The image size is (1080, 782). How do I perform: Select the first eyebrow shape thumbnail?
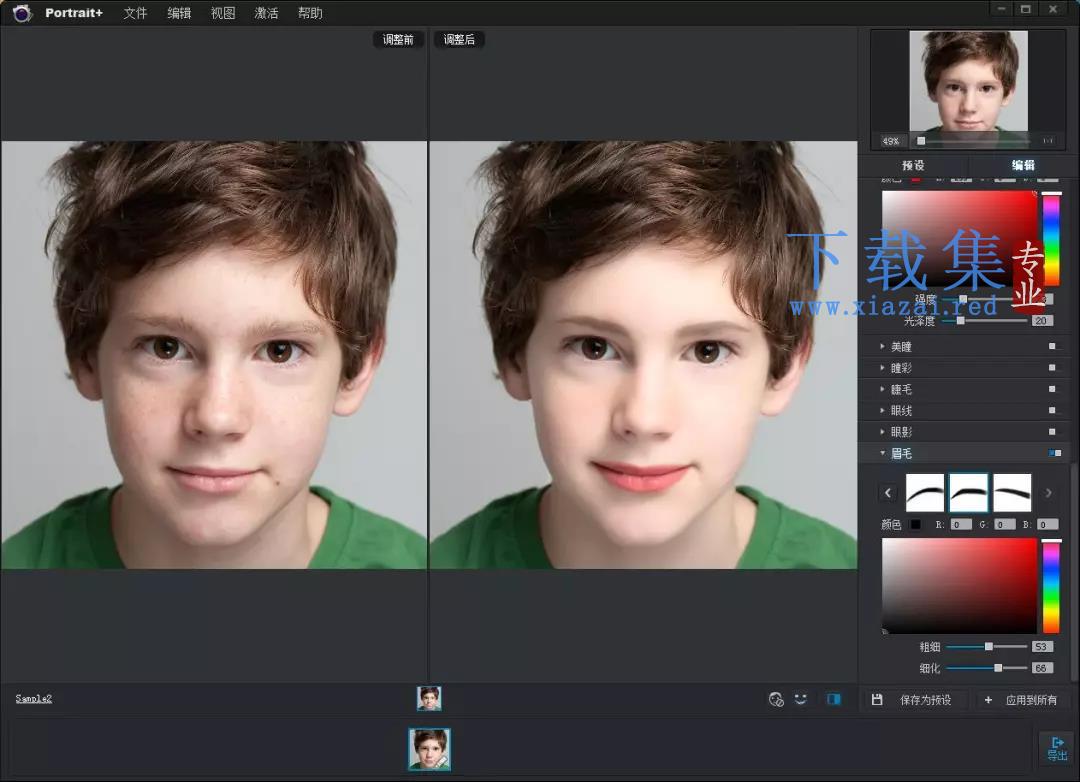(x=924, y=493)
